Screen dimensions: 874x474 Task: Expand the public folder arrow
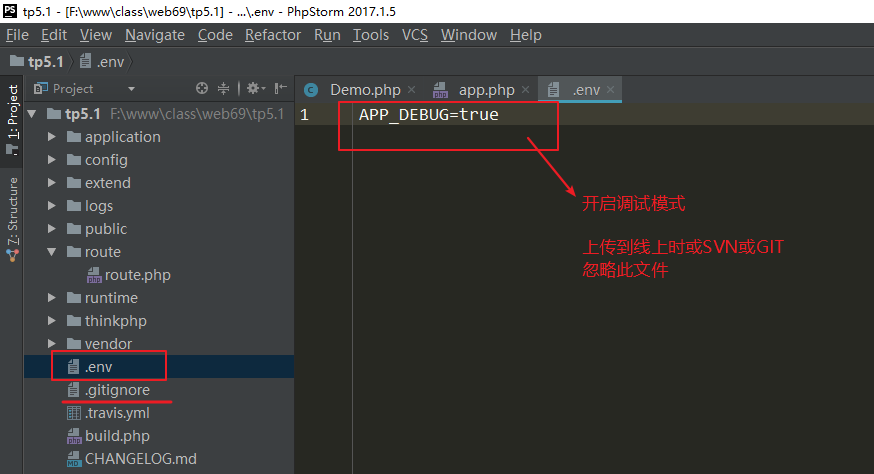pyautogui.click(x=52, y=229)
